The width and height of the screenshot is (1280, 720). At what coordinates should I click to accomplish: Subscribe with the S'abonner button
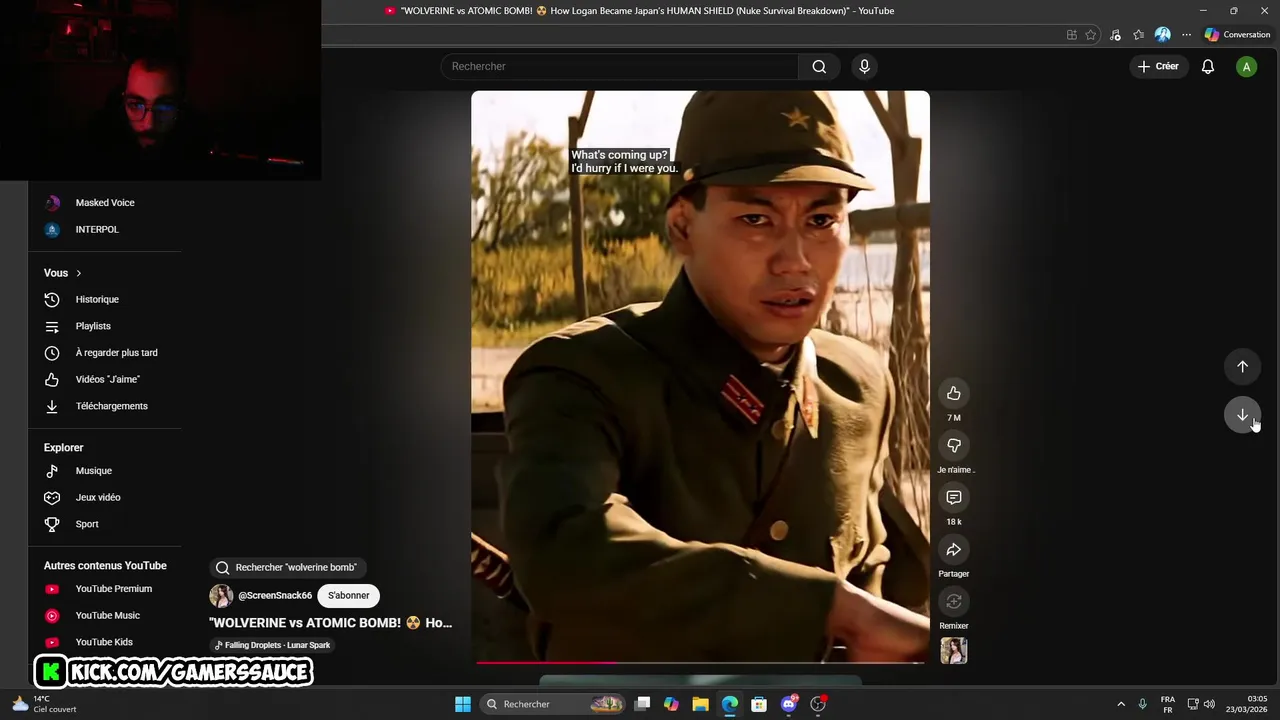coord(348,596)
